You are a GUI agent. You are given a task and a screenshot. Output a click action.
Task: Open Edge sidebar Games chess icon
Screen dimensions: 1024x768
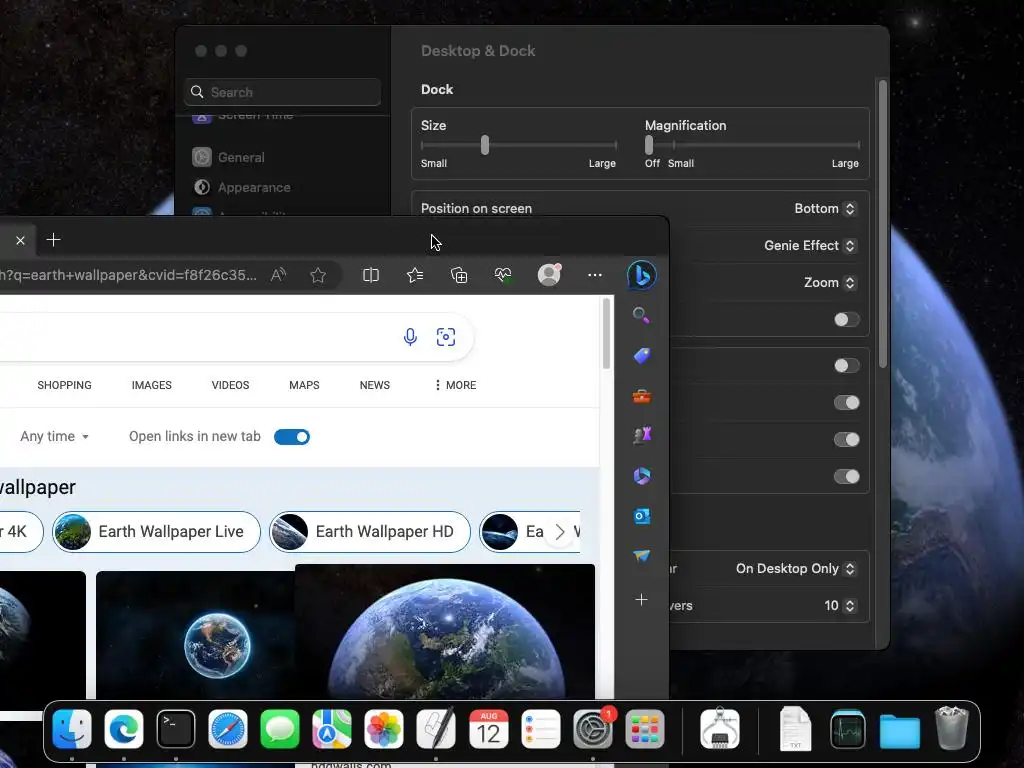(641, 435)
